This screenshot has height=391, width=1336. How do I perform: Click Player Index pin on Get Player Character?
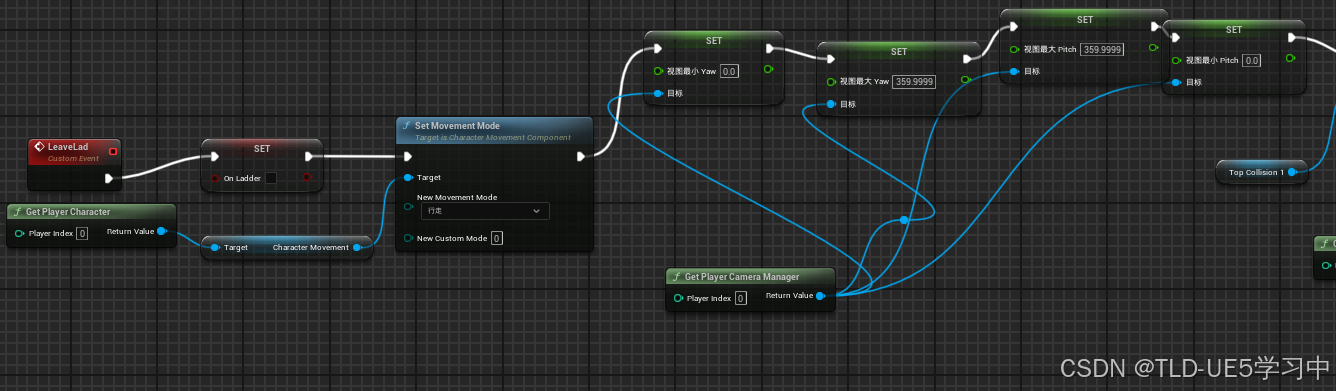pos(20,234)
